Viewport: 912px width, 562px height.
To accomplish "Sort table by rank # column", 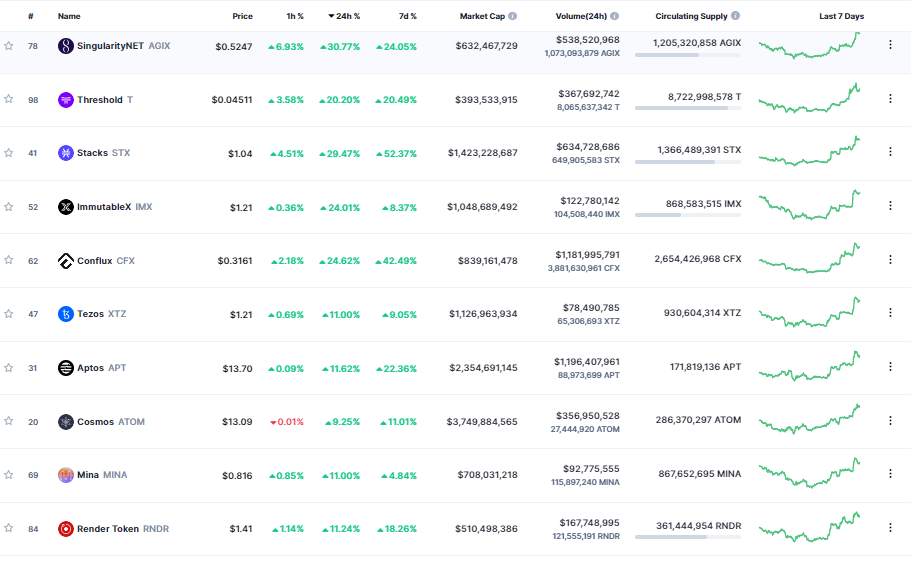I will pos(31,16).
